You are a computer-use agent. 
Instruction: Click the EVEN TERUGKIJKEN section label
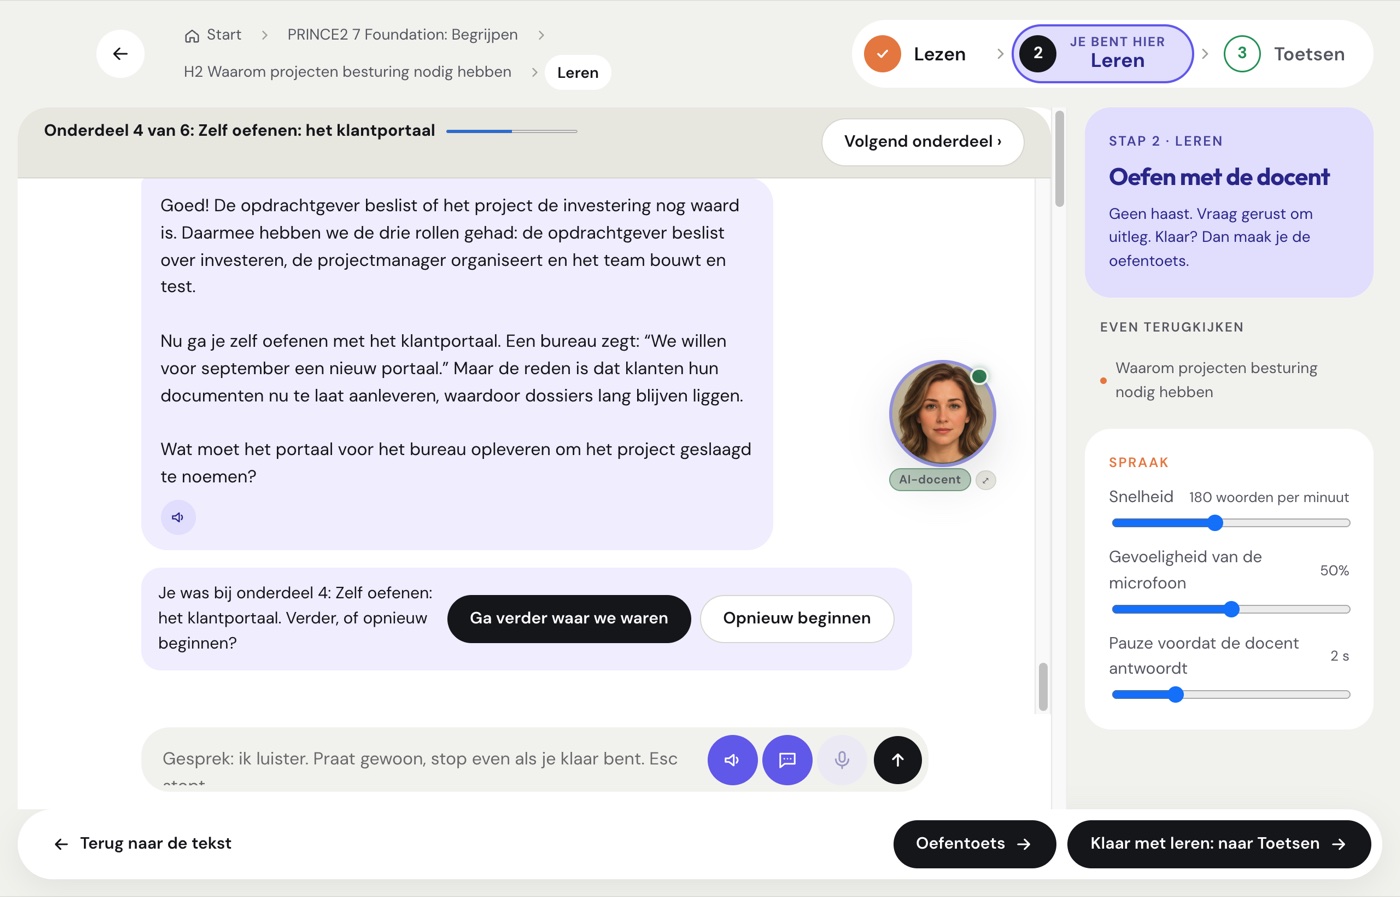[x=1171, y=327]
